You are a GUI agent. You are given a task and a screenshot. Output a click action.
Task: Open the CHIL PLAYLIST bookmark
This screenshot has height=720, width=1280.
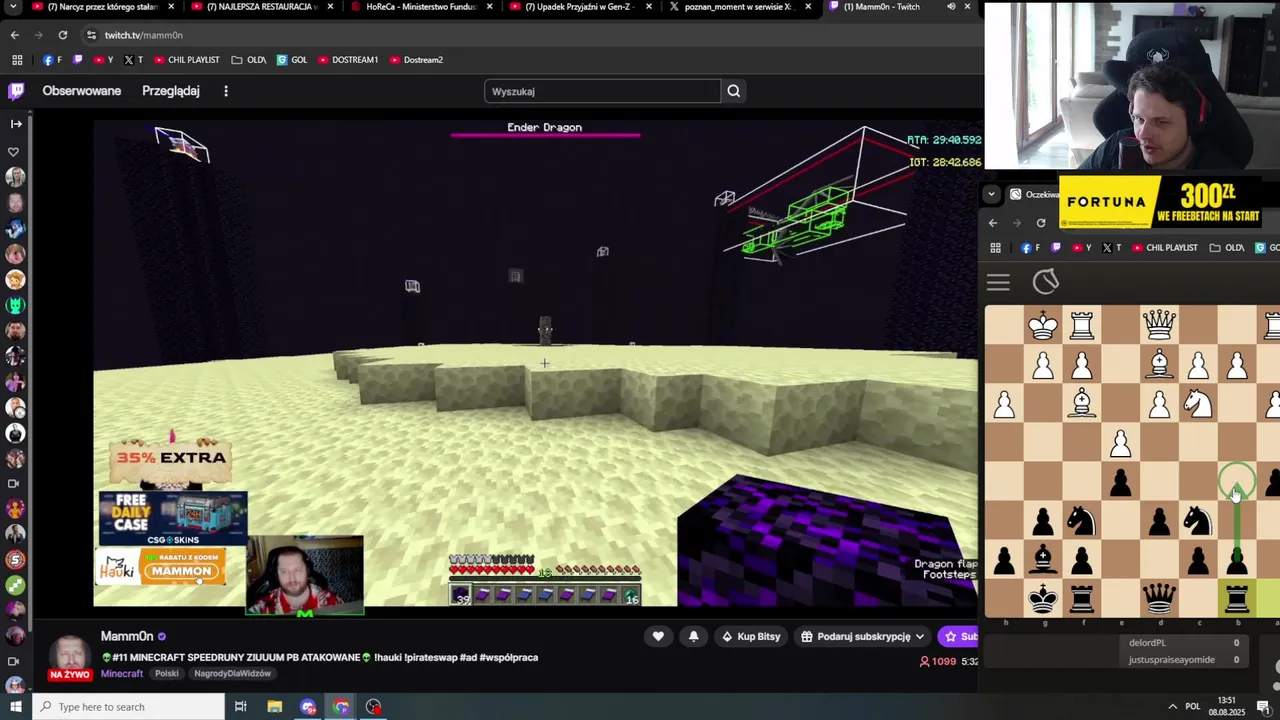click(x=186, y=60)
